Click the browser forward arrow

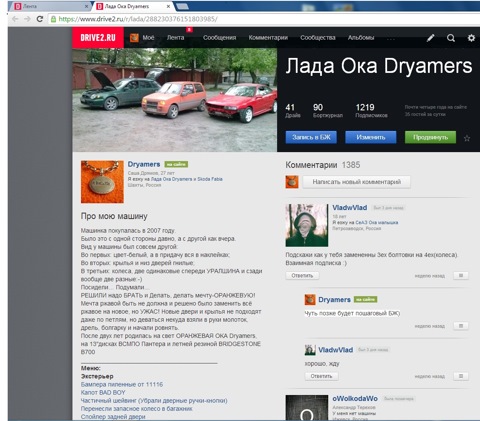[x=27, y=19]
